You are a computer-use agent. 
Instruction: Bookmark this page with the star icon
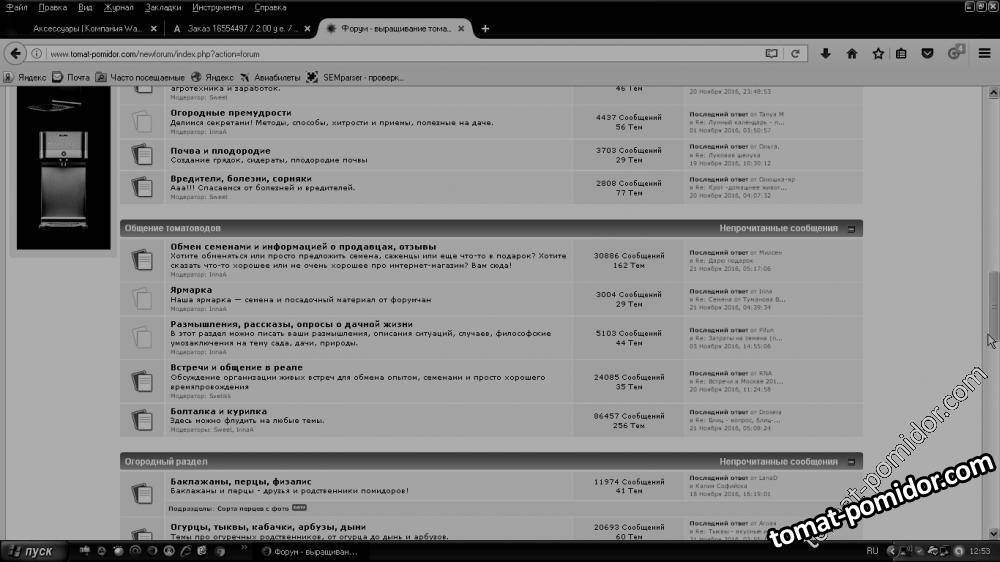pyautogui.click(x=877, y=53)
